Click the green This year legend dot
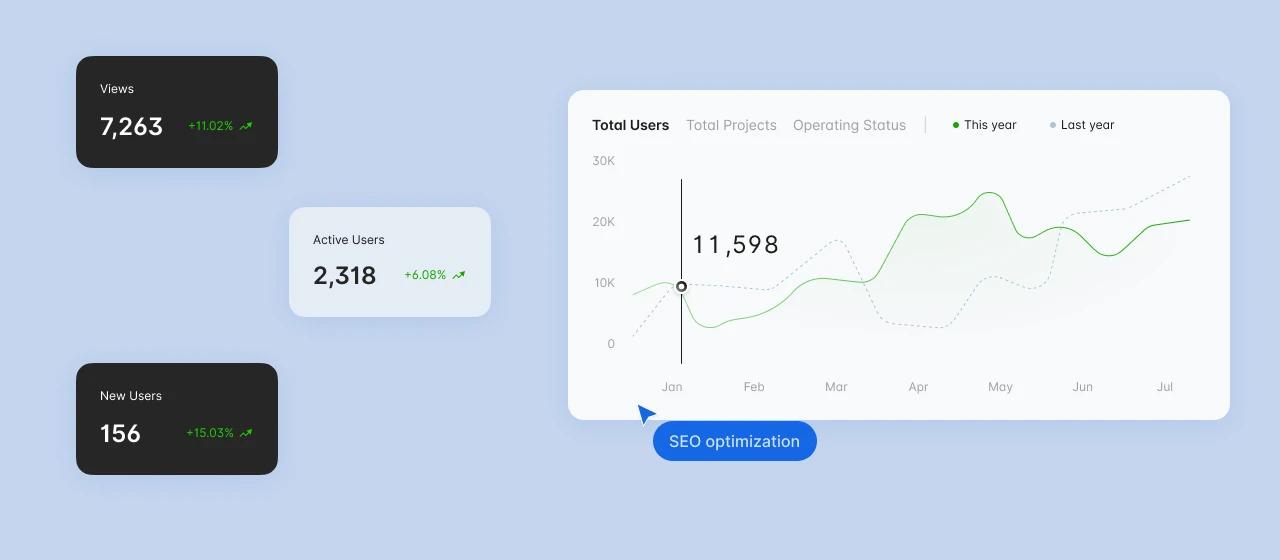The height and width of the screenshot is (560, 1280). tap(956, 125)
